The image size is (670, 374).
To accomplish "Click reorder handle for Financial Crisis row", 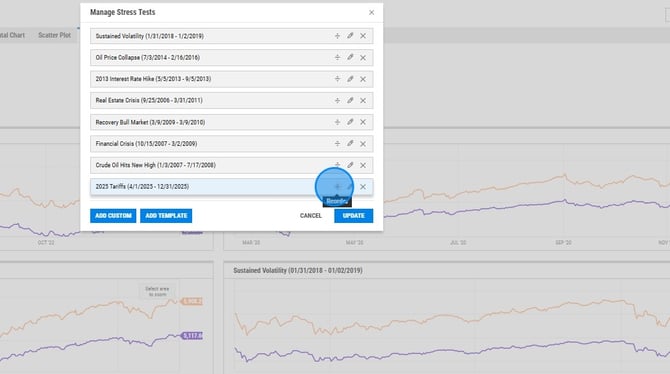I will click(337, 144).
